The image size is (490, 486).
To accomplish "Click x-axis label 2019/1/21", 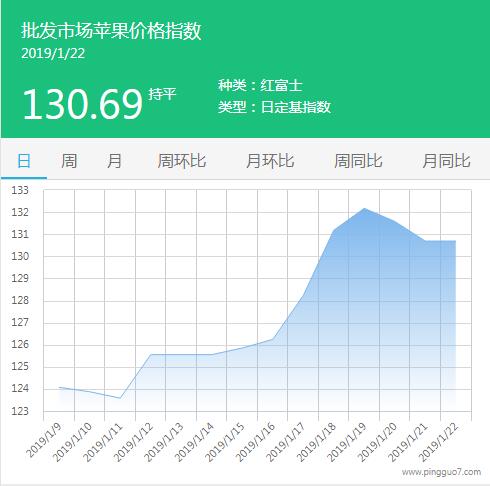I will point(408,442).
